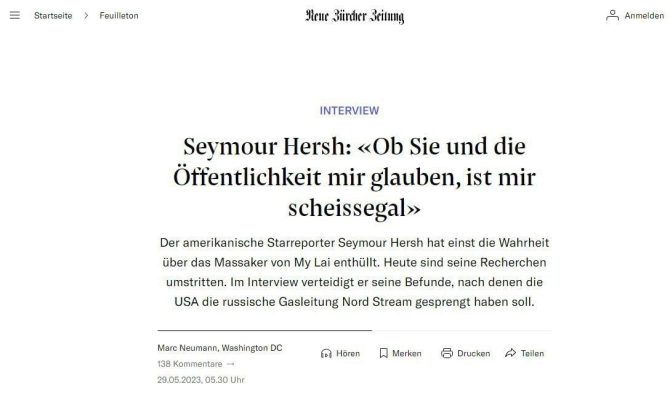Click the user profile icon
670x400 pixels.
pyautogui.click(x=612, y=15)
